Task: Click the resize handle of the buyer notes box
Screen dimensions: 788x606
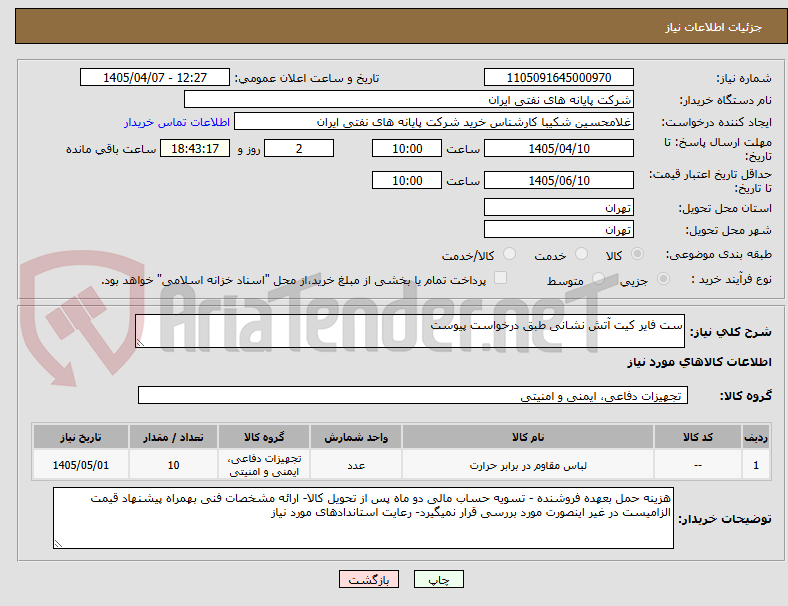Action: pos(58,544)
